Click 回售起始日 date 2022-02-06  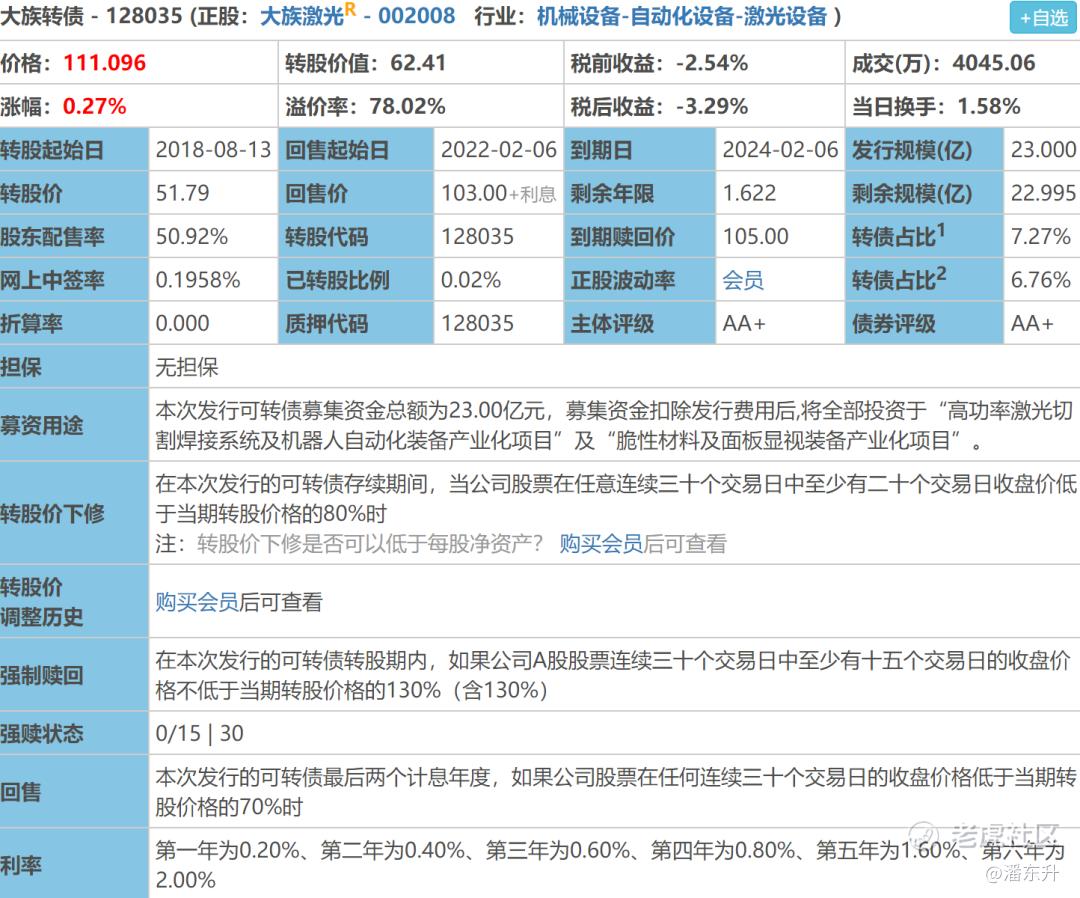pyautogui.click(x=499, y=149)
